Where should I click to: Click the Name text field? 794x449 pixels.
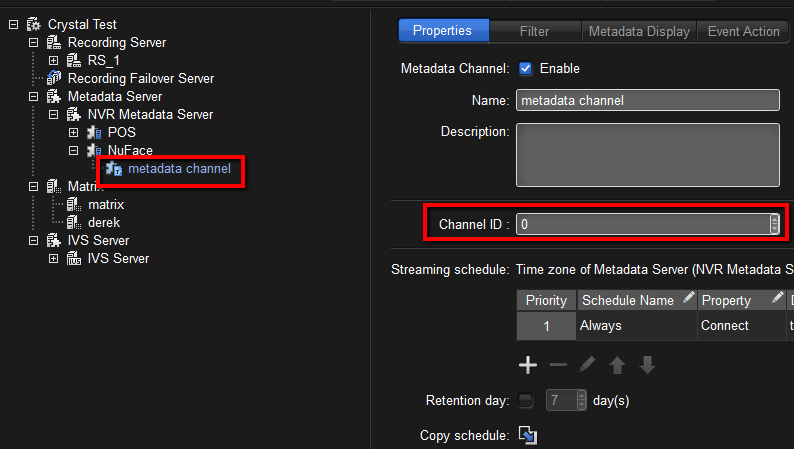(x=647, y=100)
